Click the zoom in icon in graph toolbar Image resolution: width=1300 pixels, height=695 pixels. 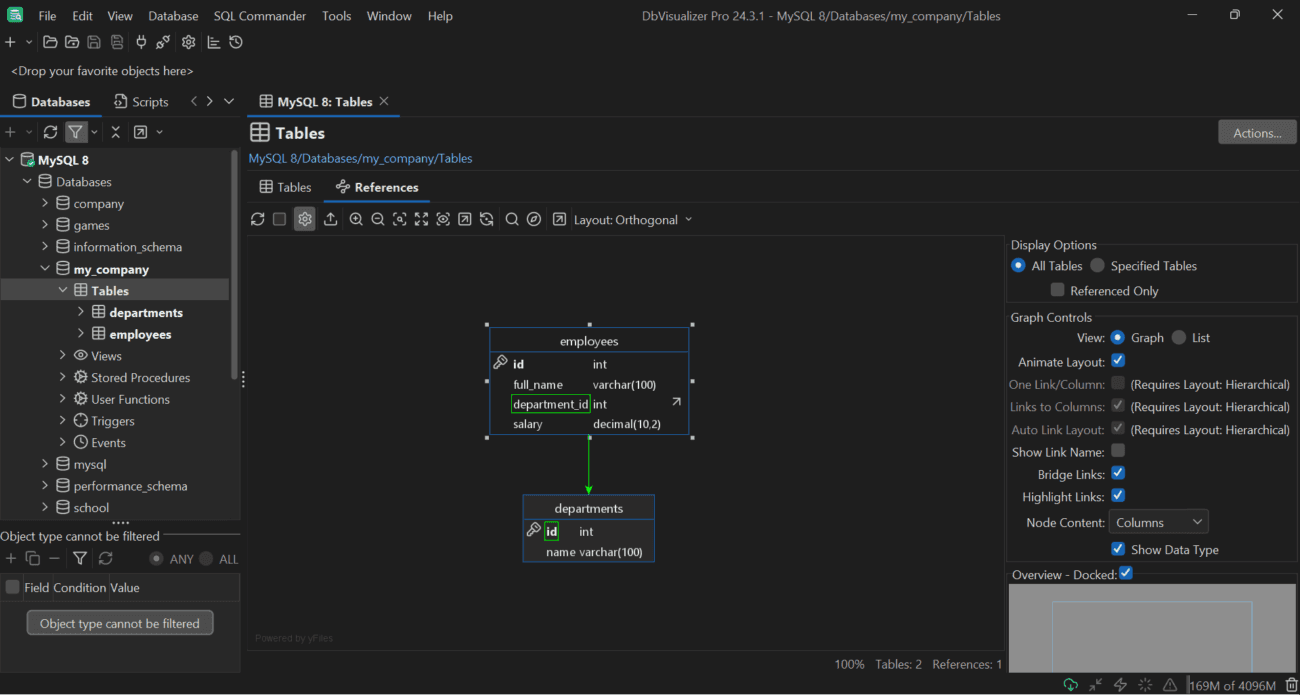[356, 220]
